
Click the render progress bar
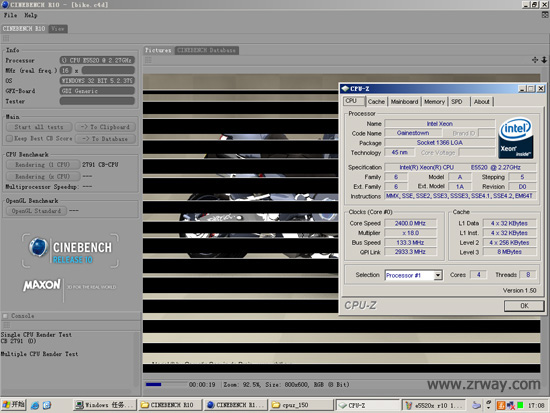click(166, 385)
